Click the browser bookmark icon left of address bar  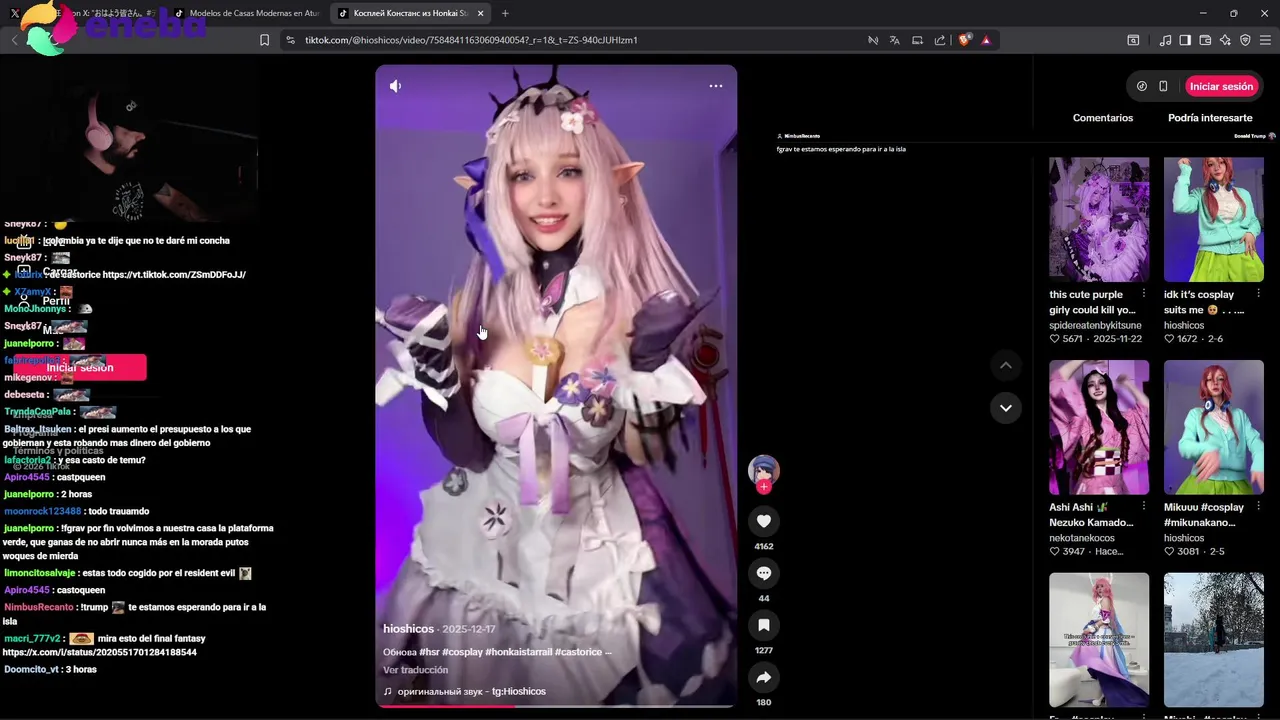[264, 40]
